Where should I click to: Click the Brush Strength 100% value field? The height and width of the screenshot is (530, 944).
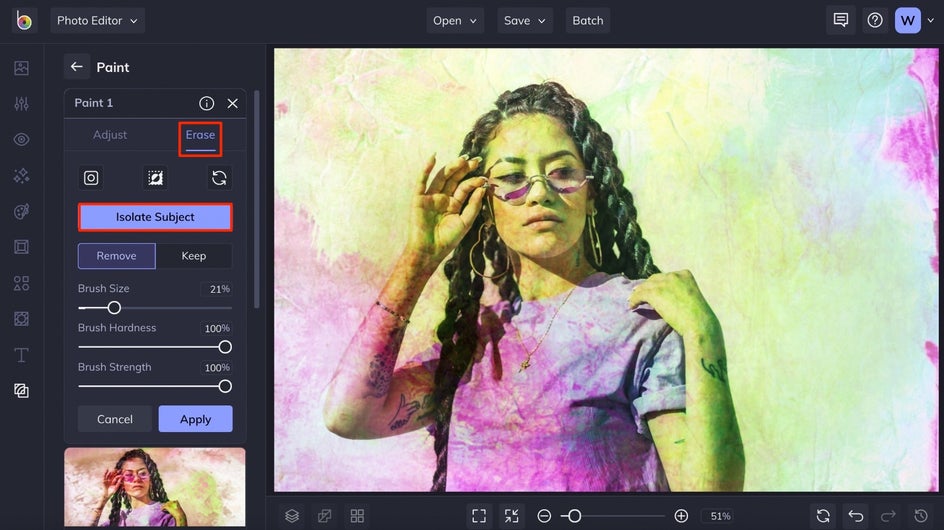click(217, 367)
